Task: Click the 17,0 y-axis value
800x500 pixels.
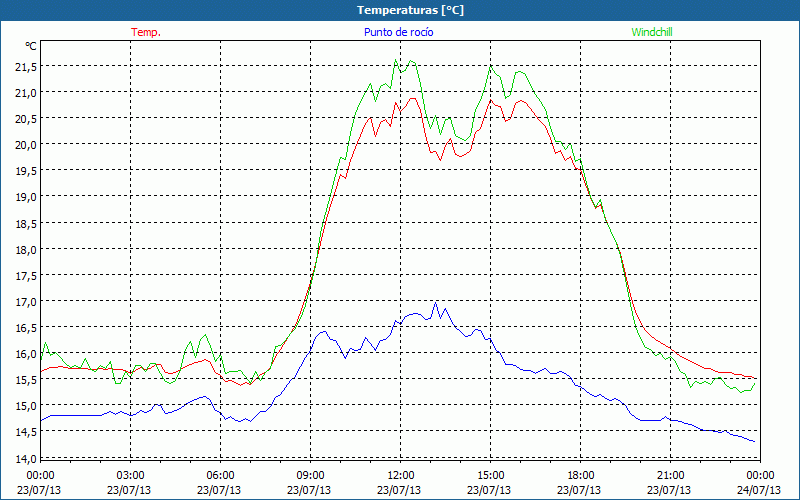Action: [27, 302]
